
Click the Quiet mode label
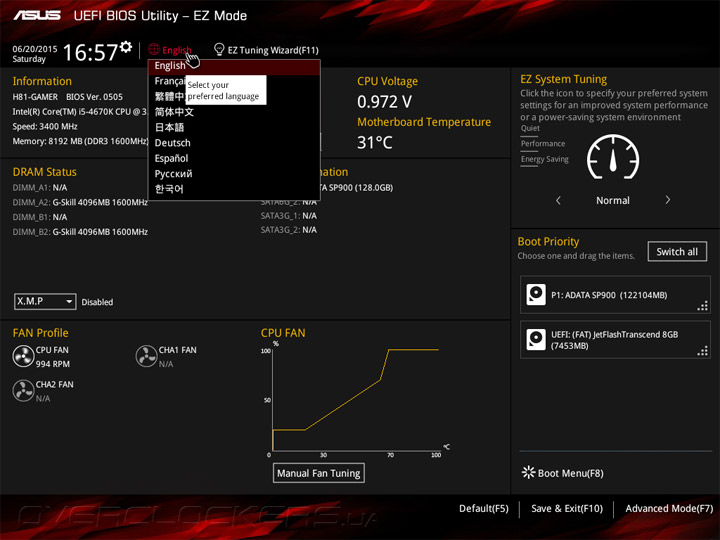click(530, 128)
